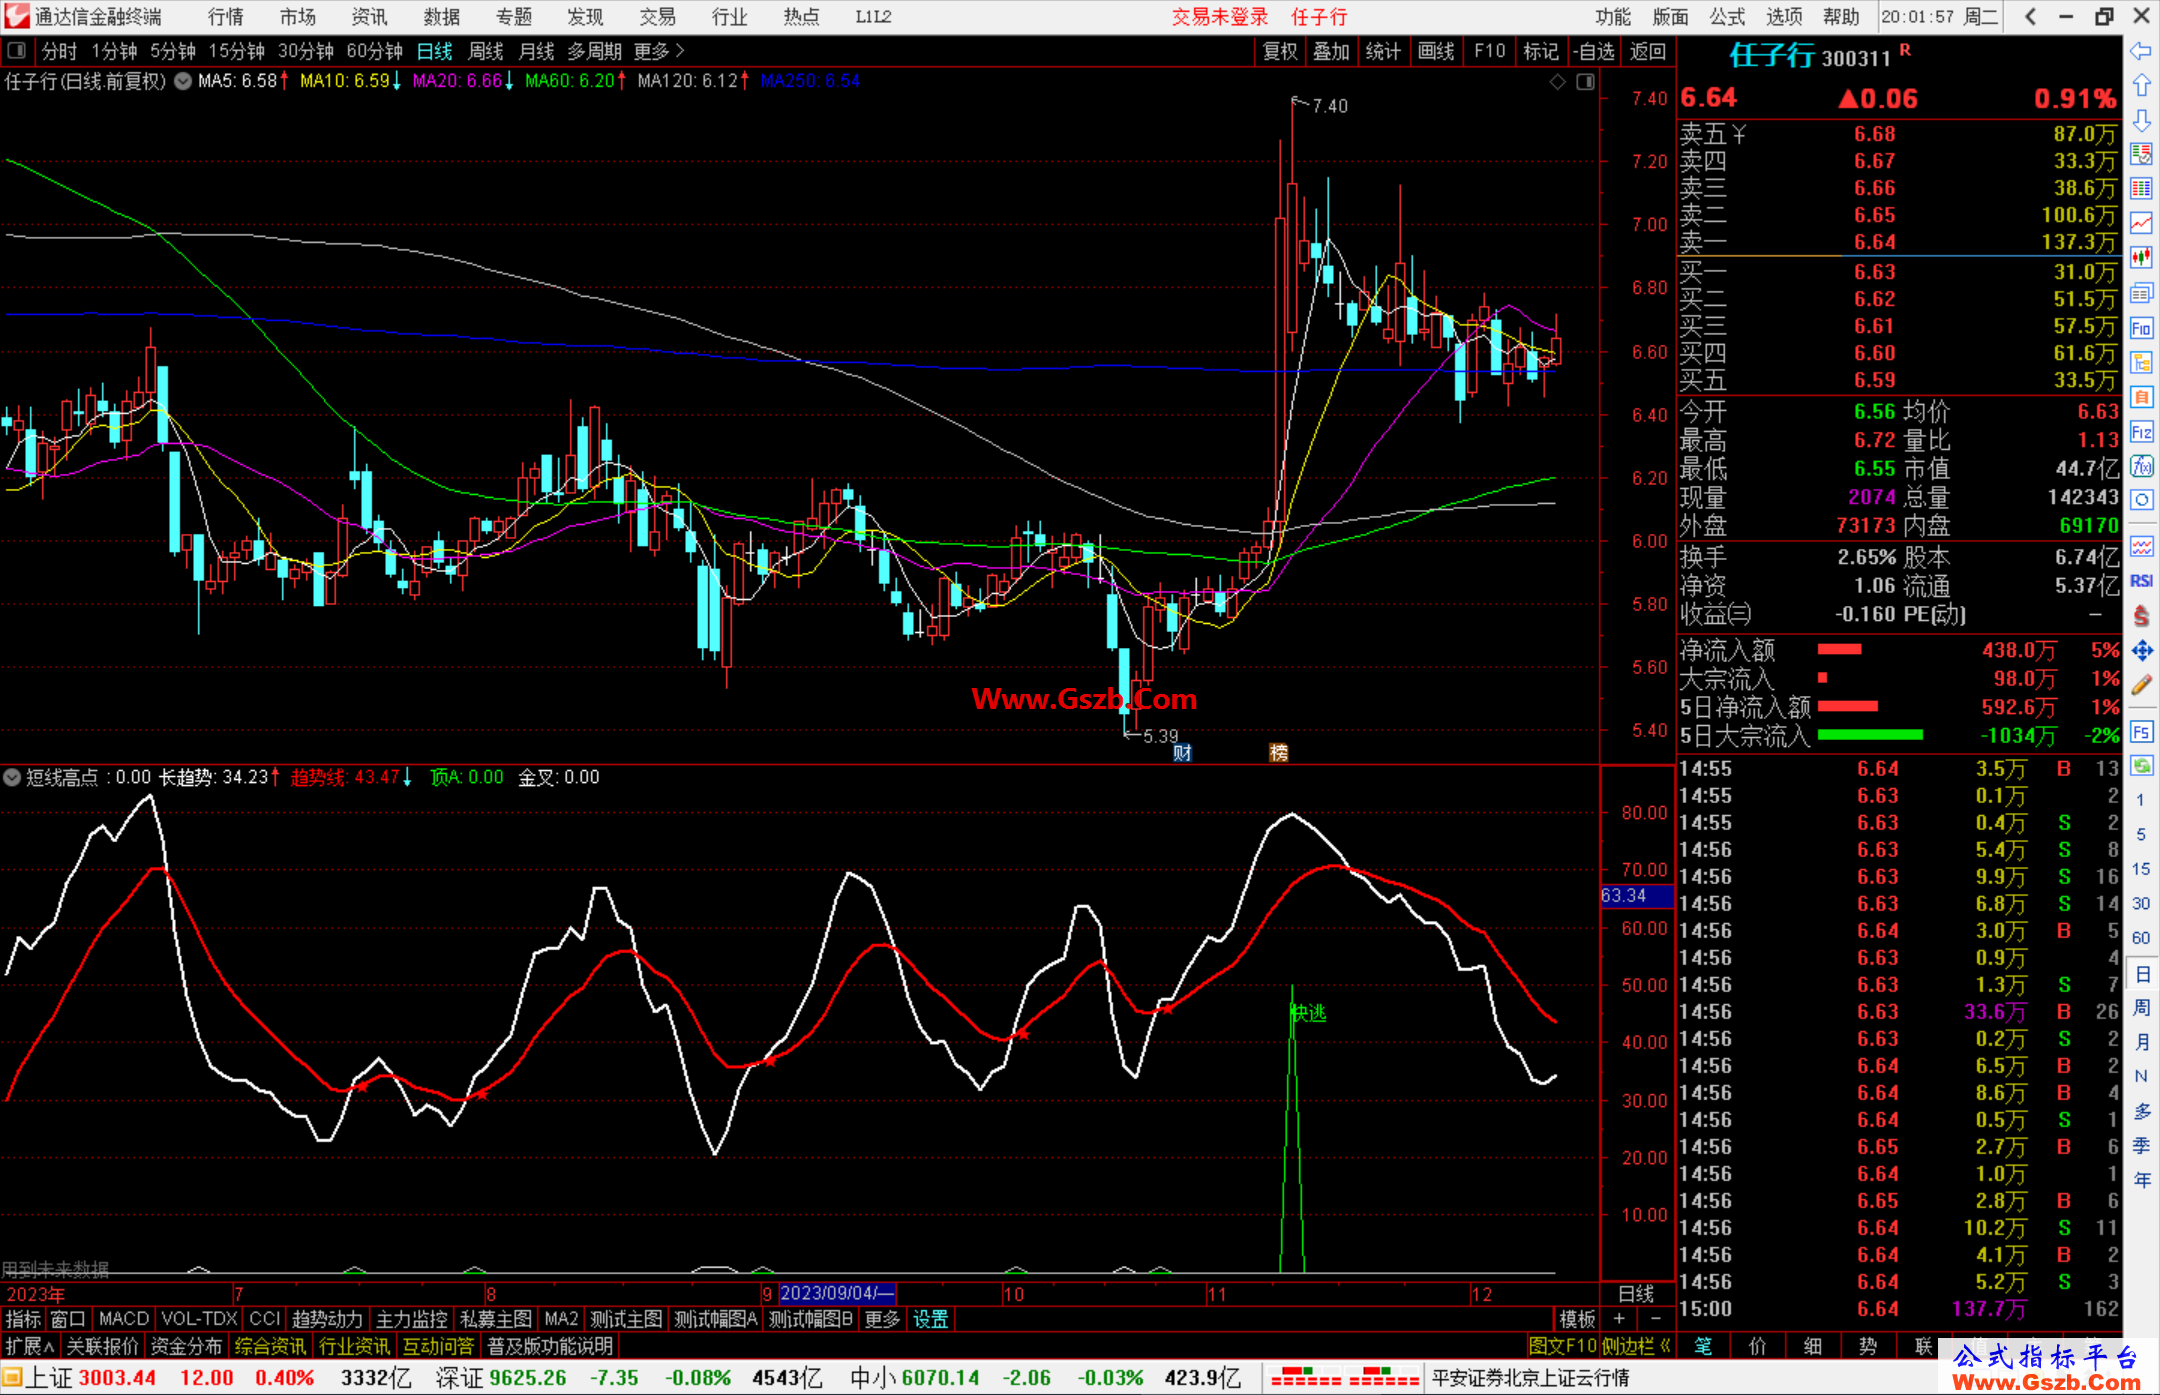Image resolution: width=2160 pixels, height=1395 pixels.
Task: Click the red S dollar icon
Action: tap(2141, 616)
